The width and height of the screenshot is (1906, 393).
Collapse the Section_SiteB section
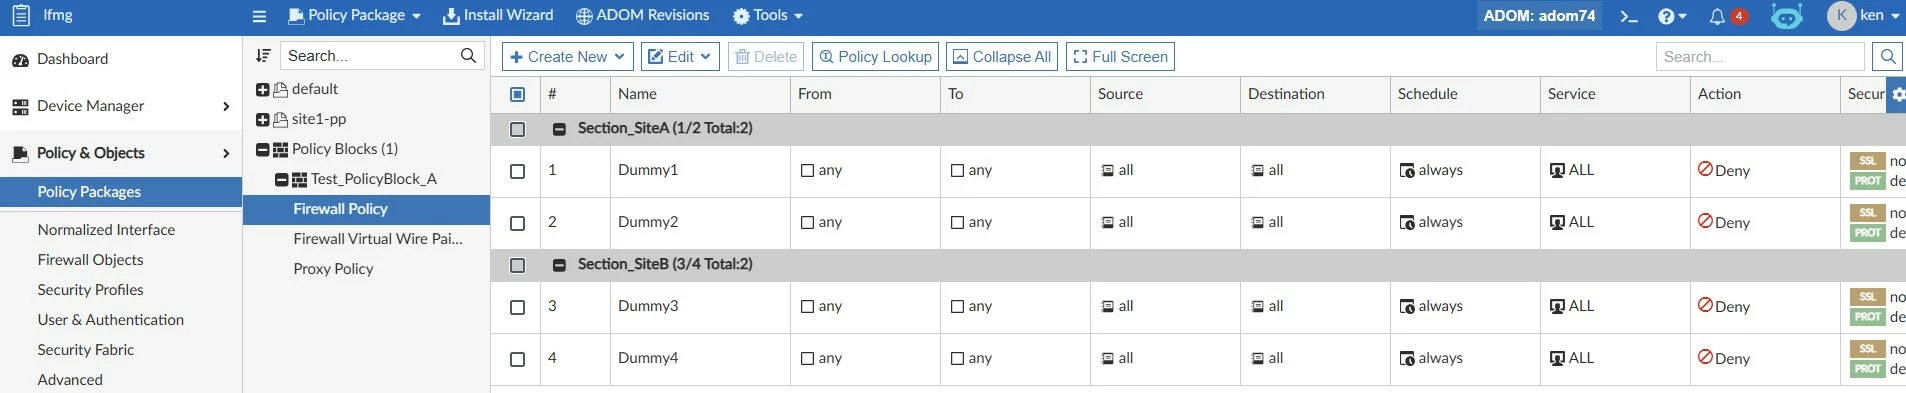pyautogui.click(x=559, y=265)
